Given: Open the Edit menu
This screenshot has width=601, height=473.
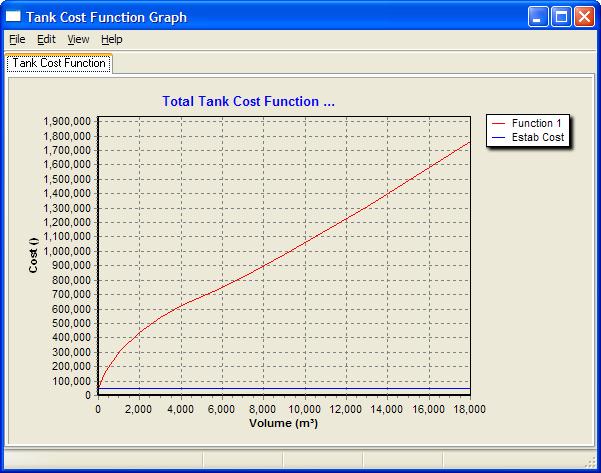Looking at the screenshot, I should coord(46,39).
